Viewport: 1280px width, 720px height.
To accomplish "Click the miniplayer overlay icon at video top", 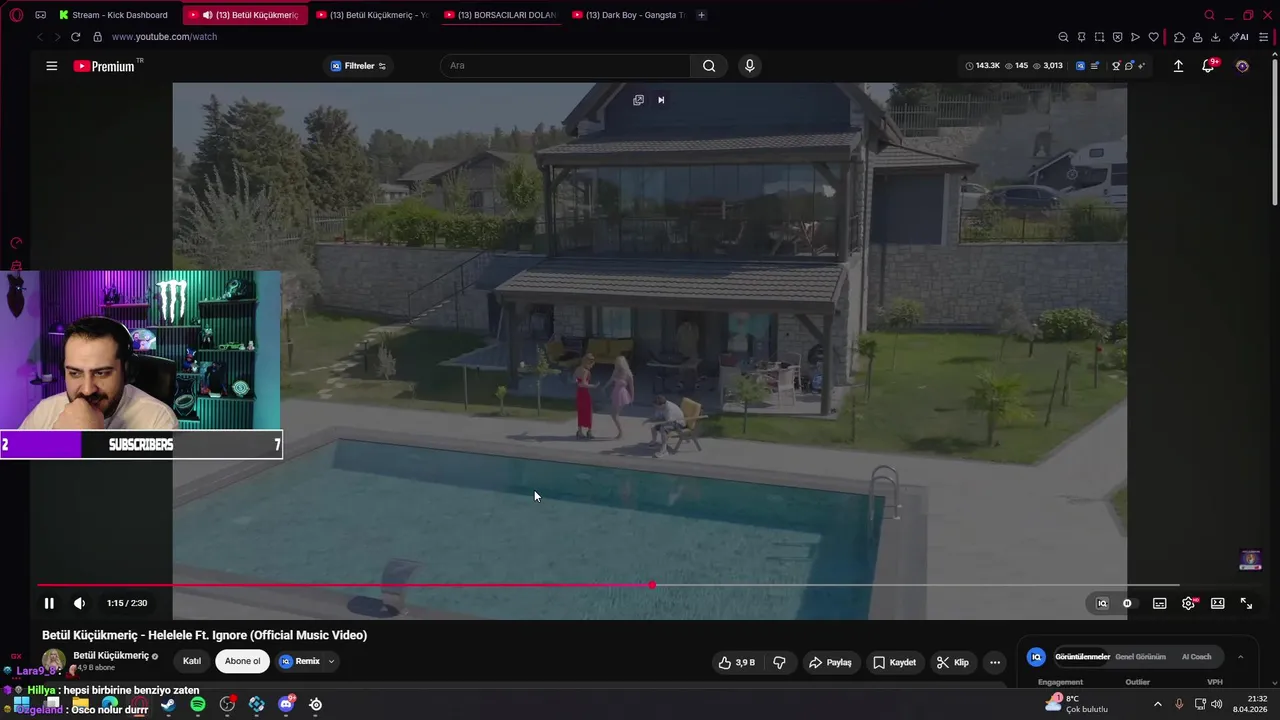I will 638,100.
